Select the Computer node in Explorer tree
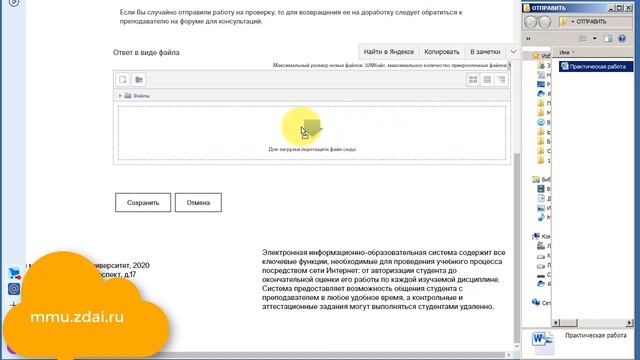 click(x=541, y=236)
